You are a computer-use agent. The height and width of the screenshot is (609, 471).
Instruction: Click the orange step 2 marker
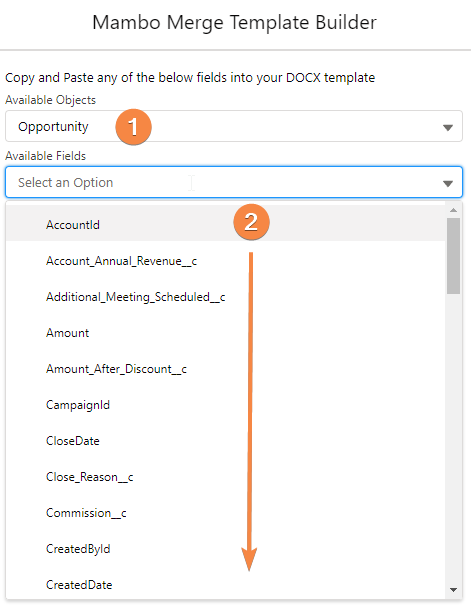pos(251,222)
